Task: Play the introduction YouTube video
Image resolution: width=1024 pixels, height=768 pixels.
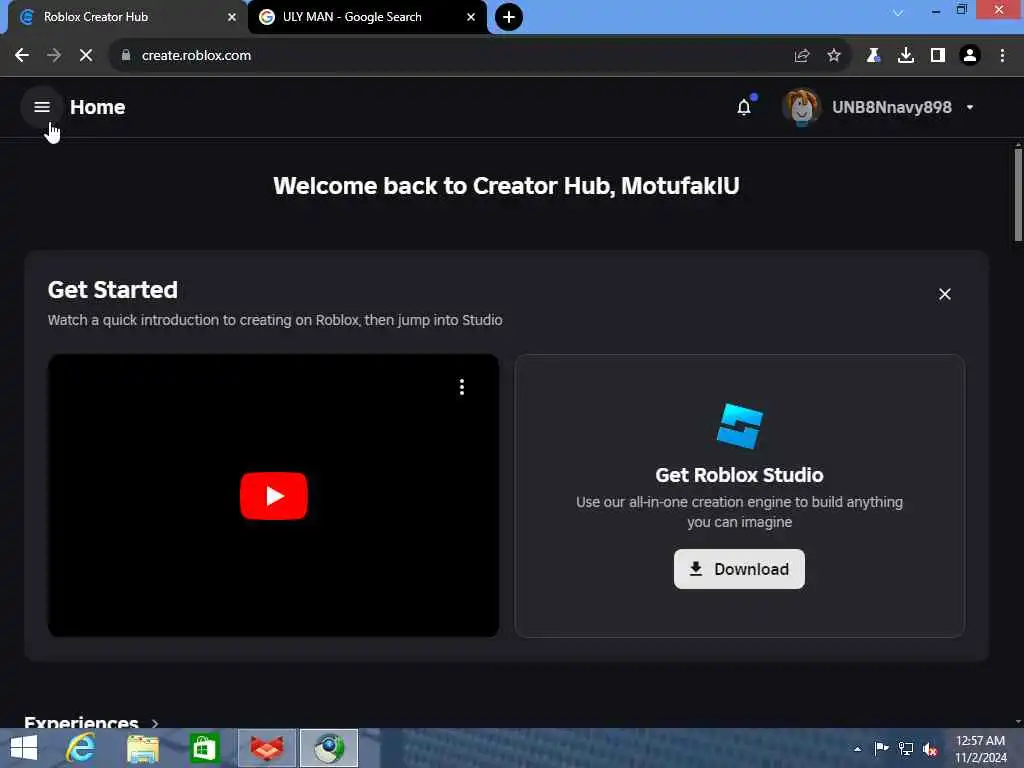Action: point(274,496)
